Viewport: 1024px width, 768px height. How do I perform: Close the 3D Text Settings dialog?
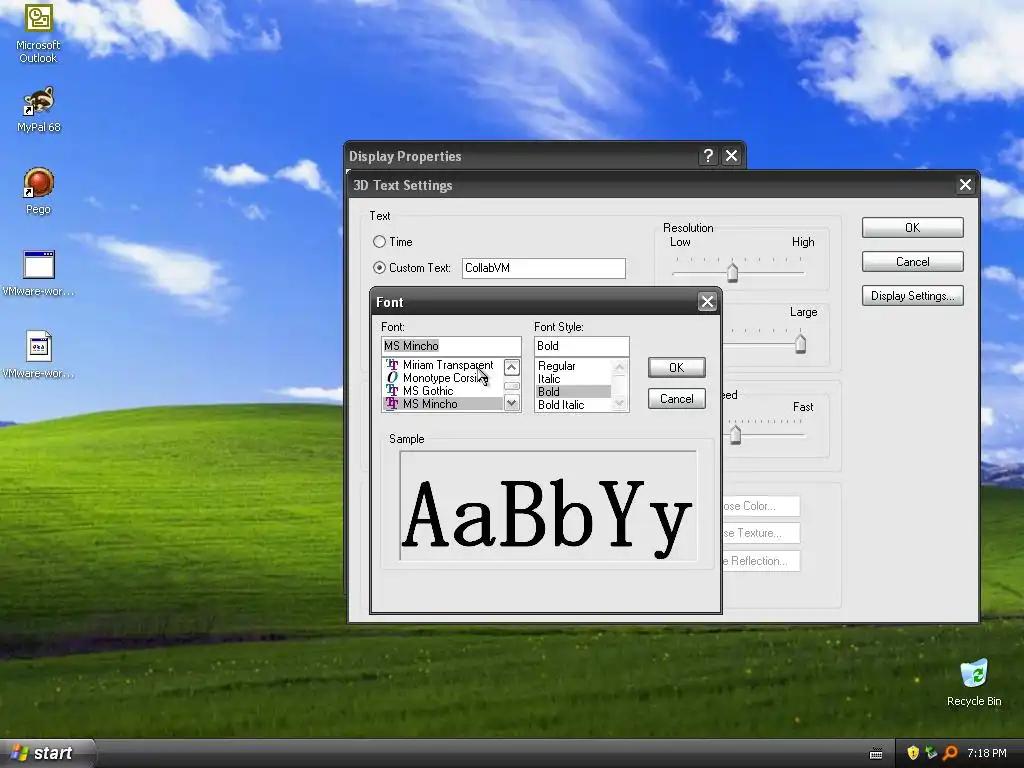coord(965,185)
